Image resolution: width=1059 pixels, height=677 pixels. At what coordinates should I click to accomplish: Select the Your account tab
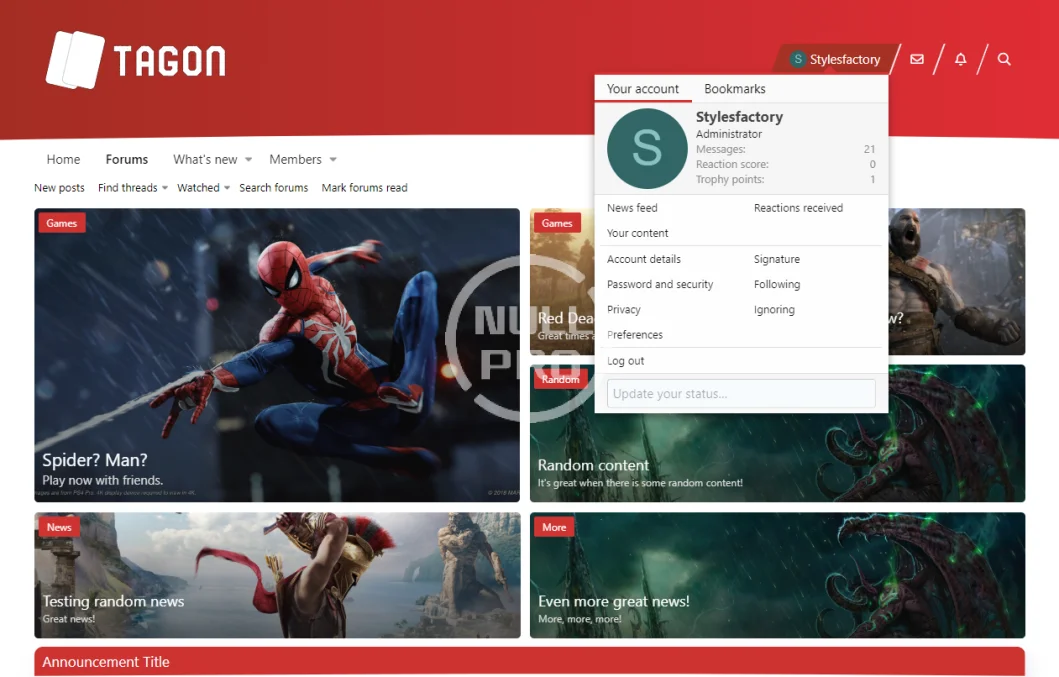(643, 89)
